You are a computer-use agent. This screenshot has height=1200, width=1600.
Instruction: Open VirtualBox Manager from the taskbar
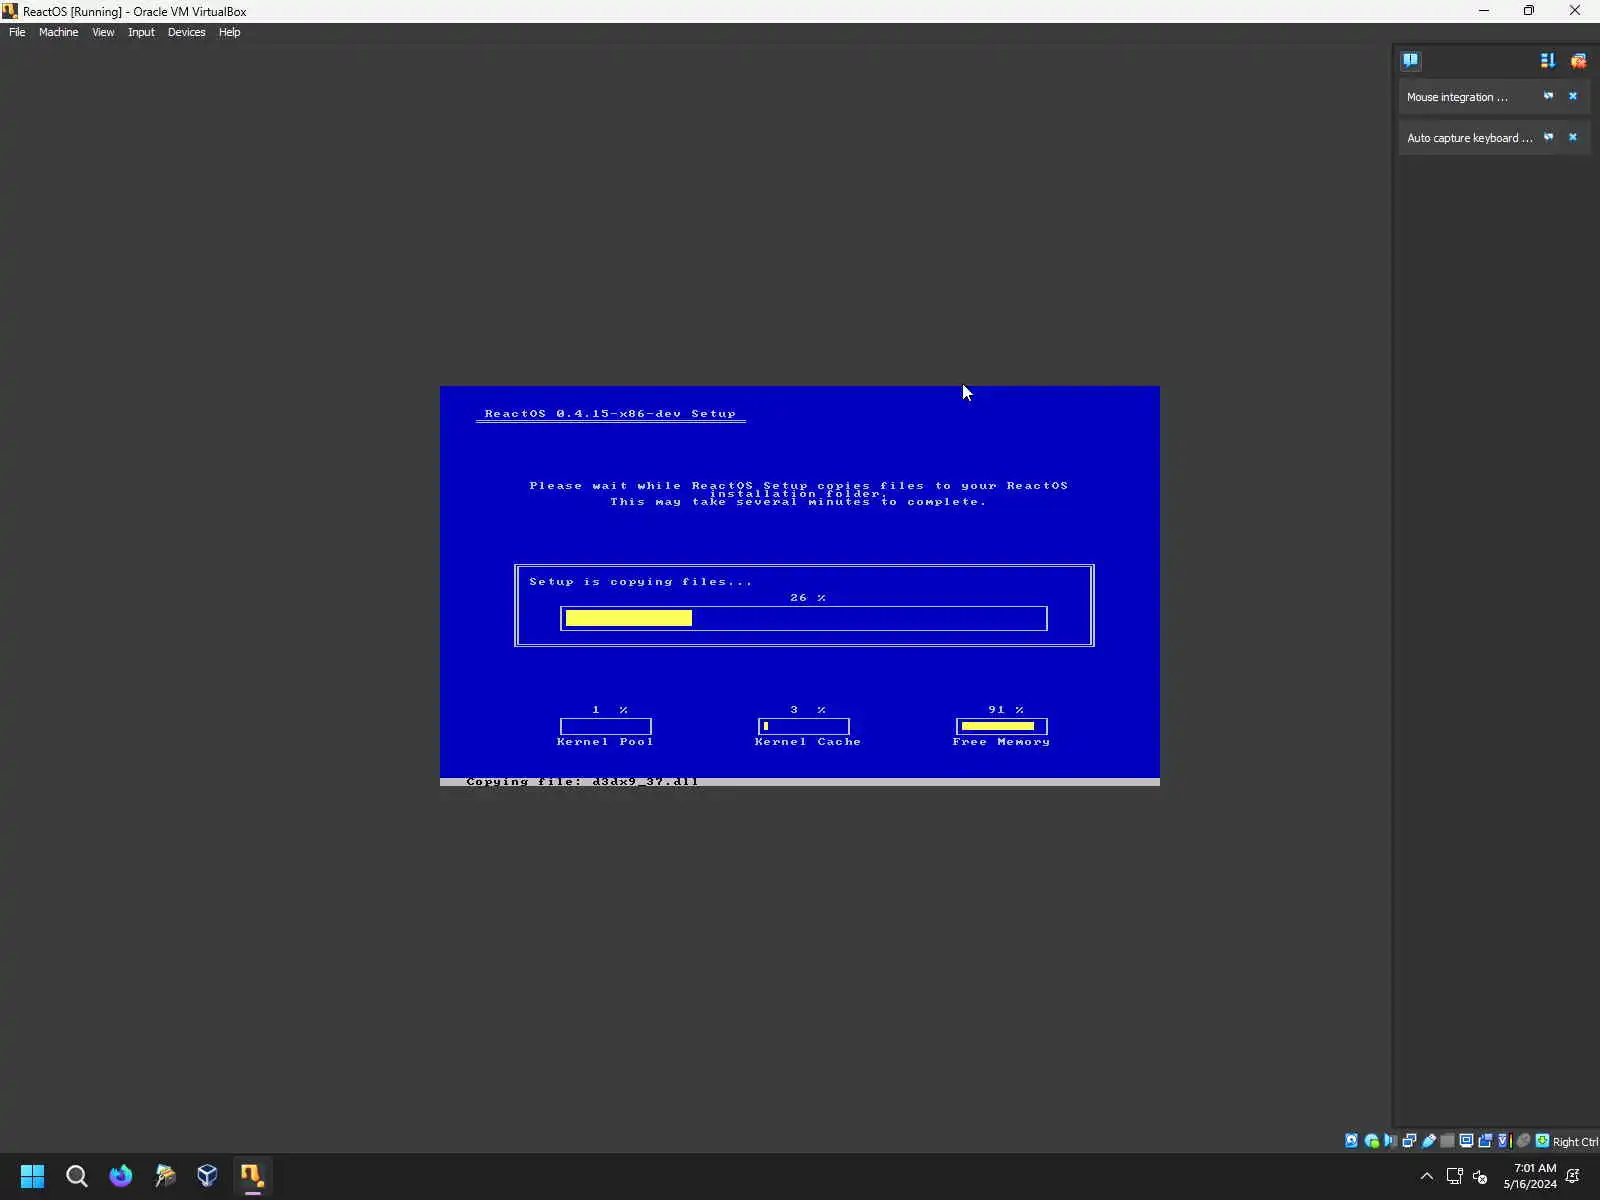pyautogui.click(x=207, y=1176)
